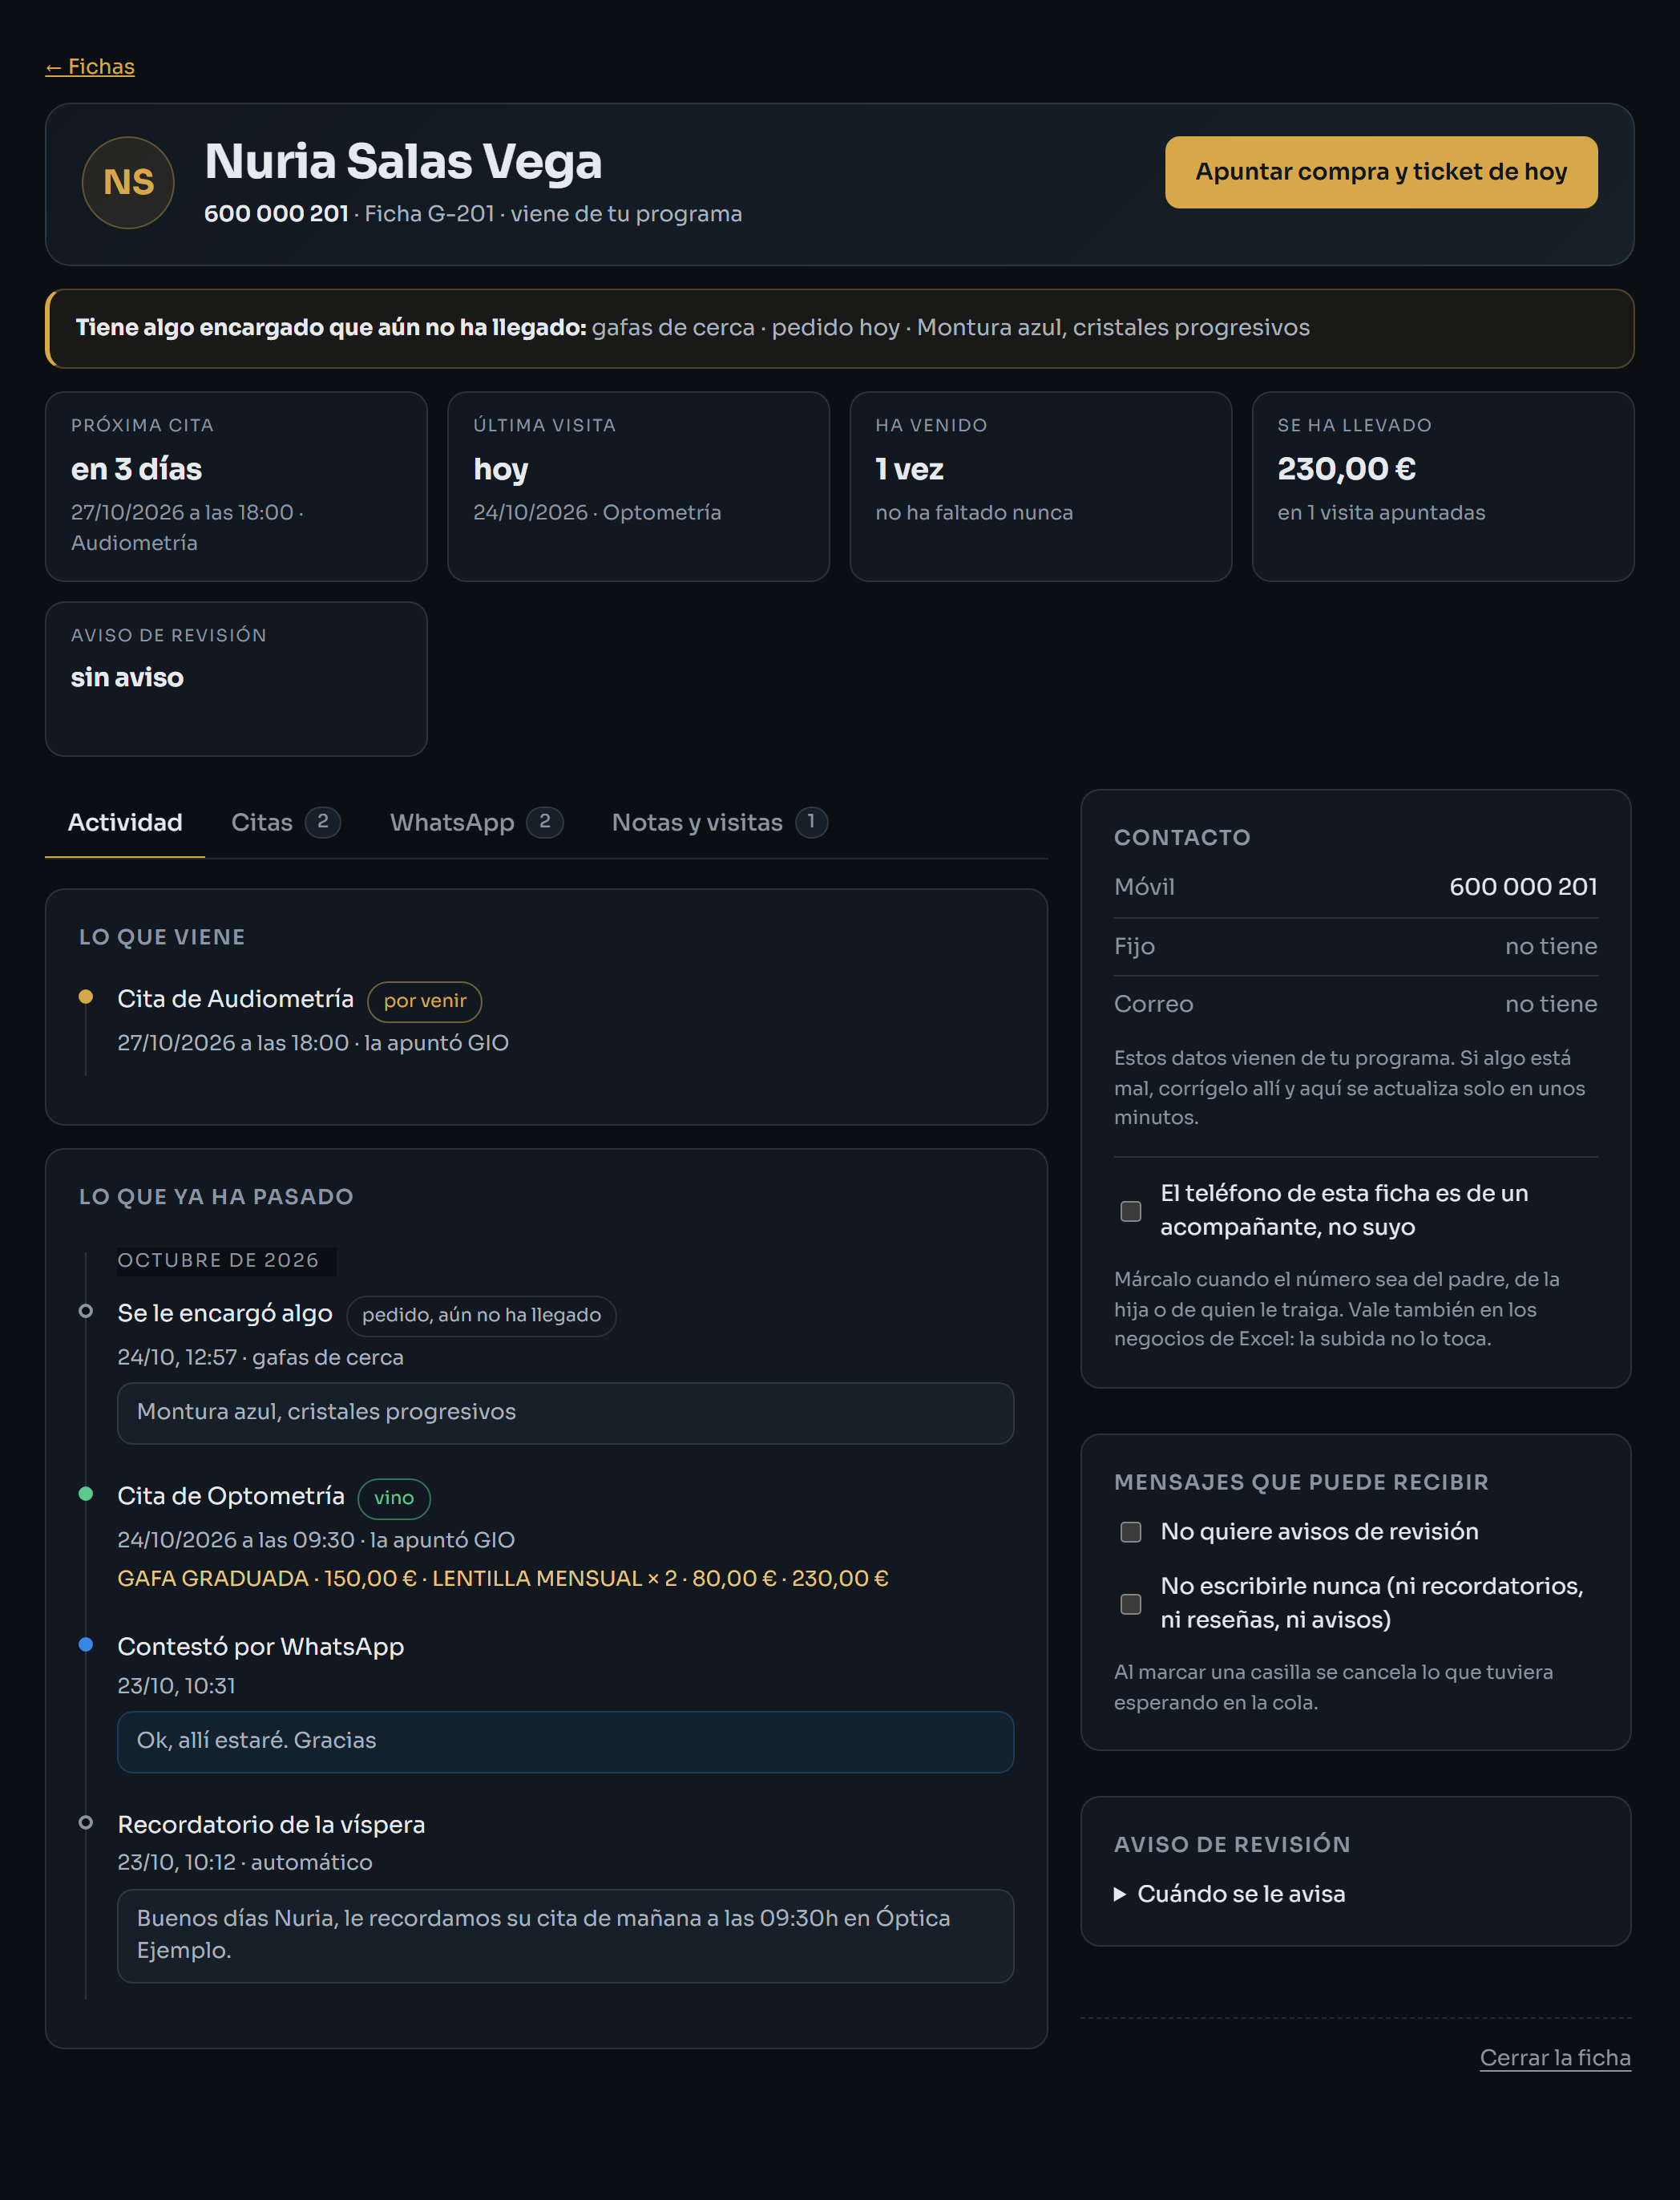Tick the teléfono de un acompañante checkbox

(x=1131, y=1211)
